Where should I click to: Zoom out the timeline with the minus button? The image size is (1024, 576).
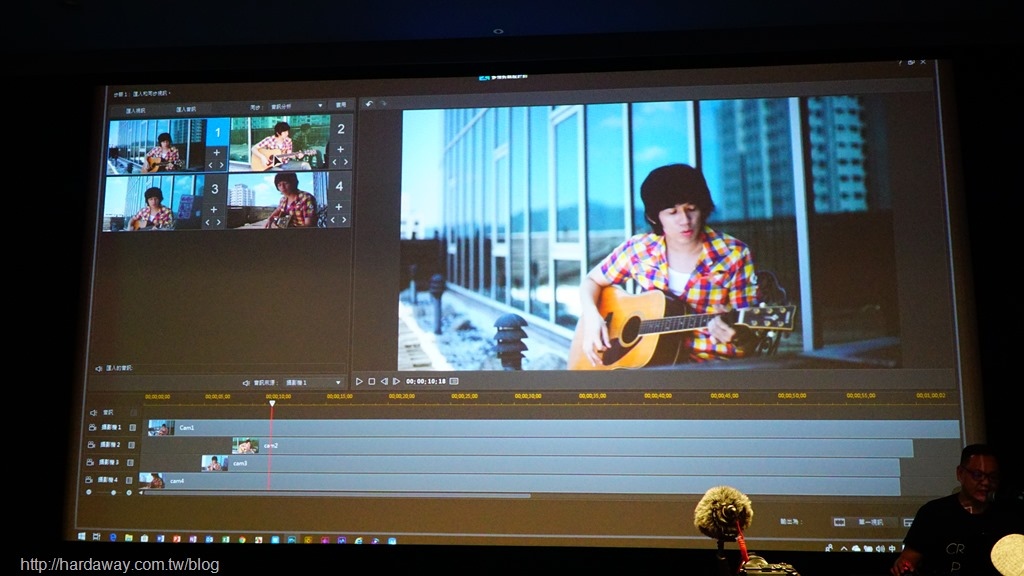[89, 492]
